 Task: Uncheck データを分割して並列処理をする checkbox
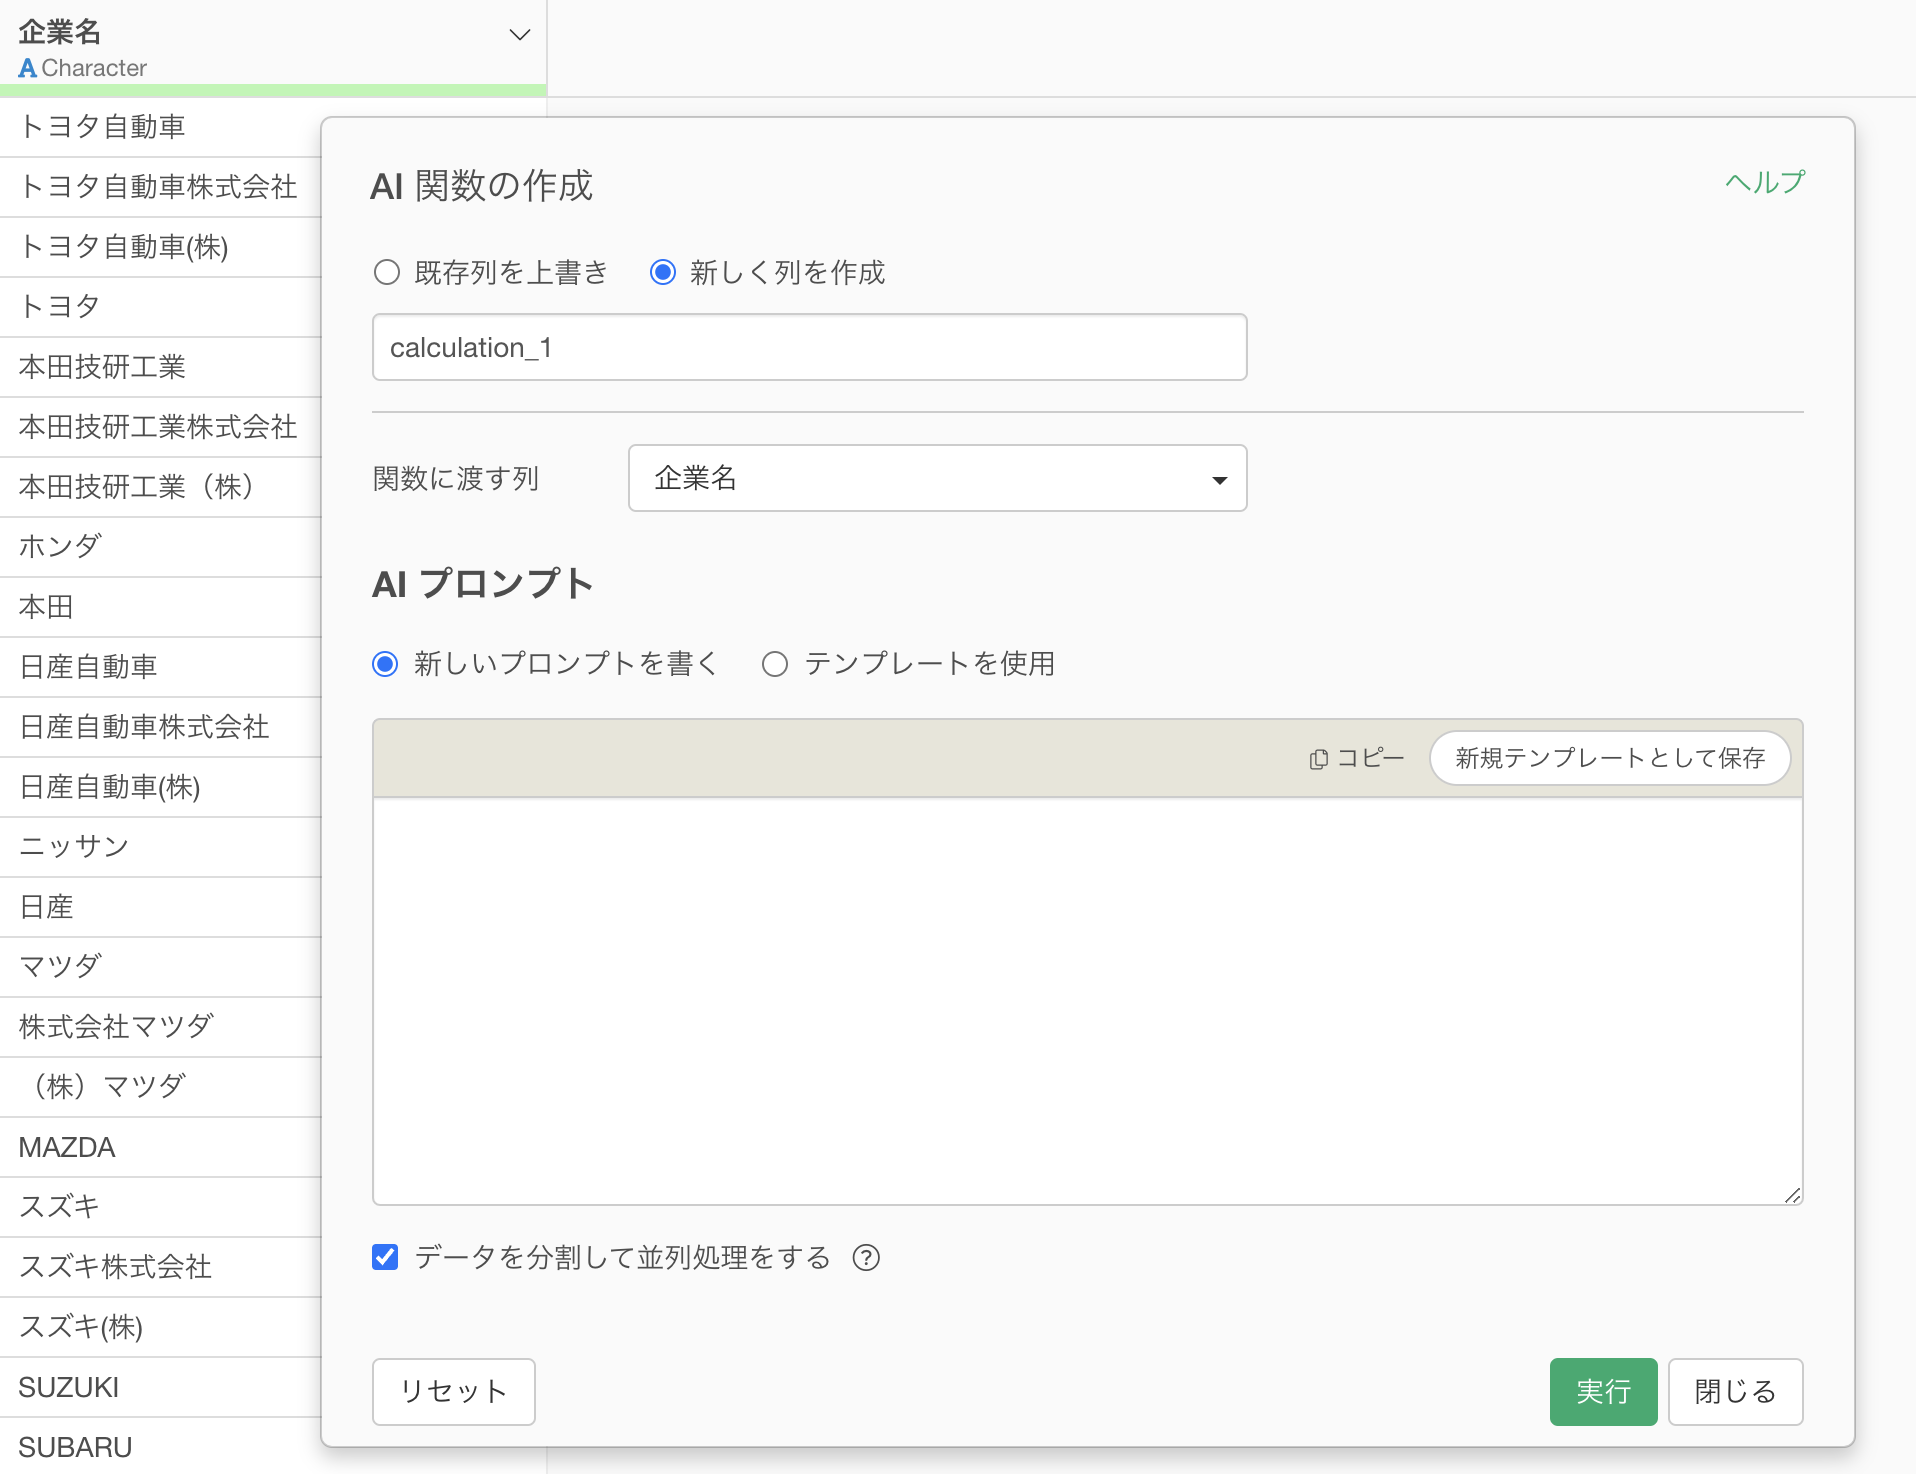[385, 1257]
